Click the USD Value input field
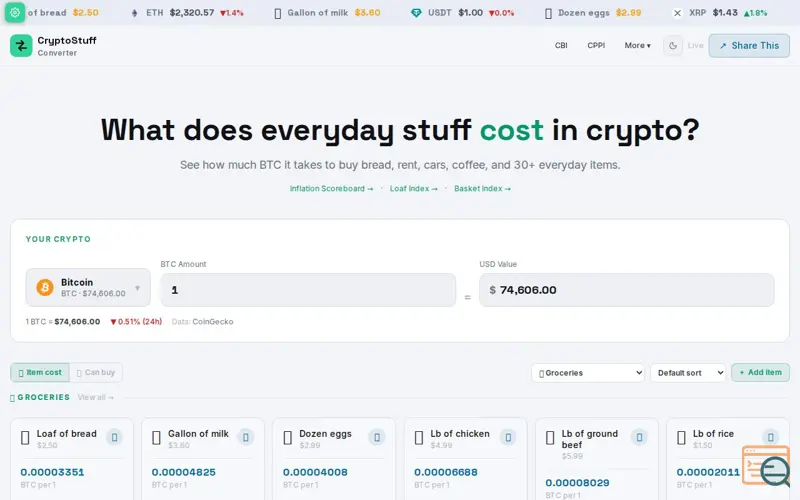The image size is (800, 500). [627, 290]
